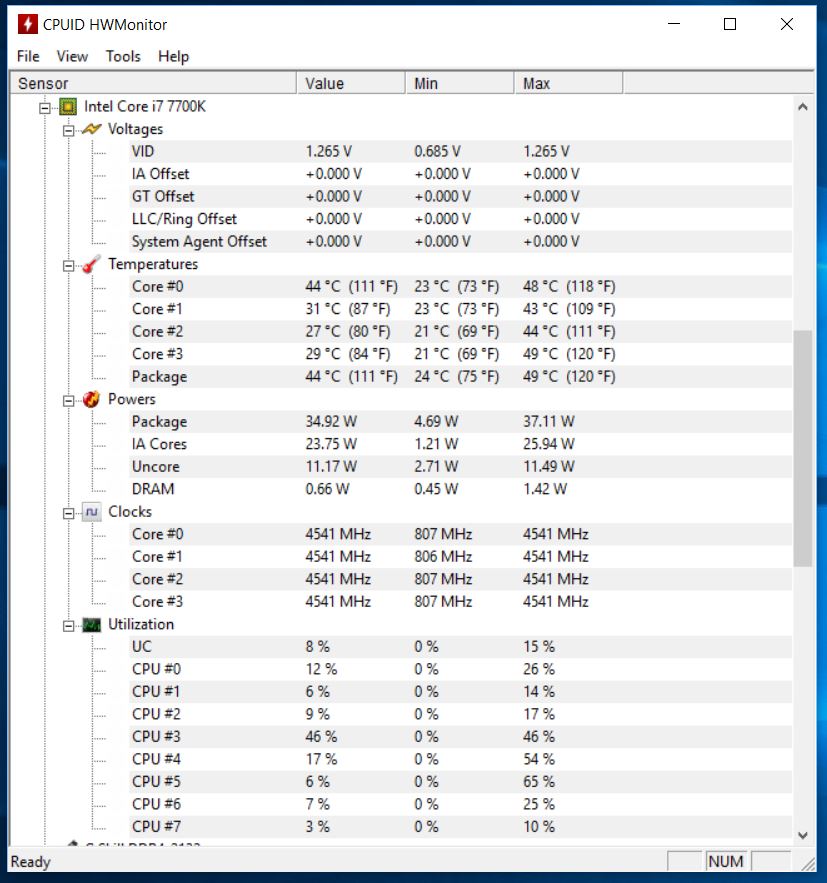Select the CPU #5 utilization row
827x883 pixels.
(x=460, y=782)
